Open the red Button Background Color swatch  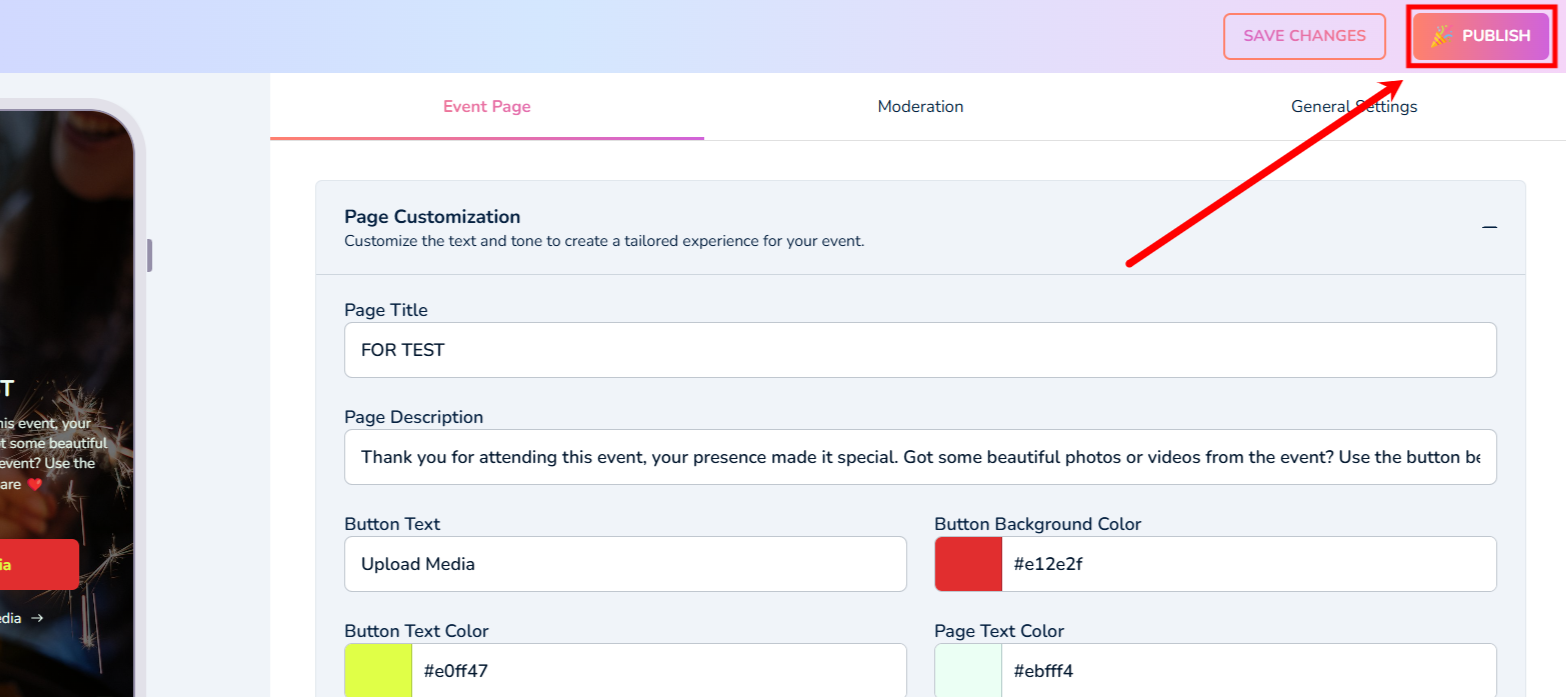pos(968,564)
